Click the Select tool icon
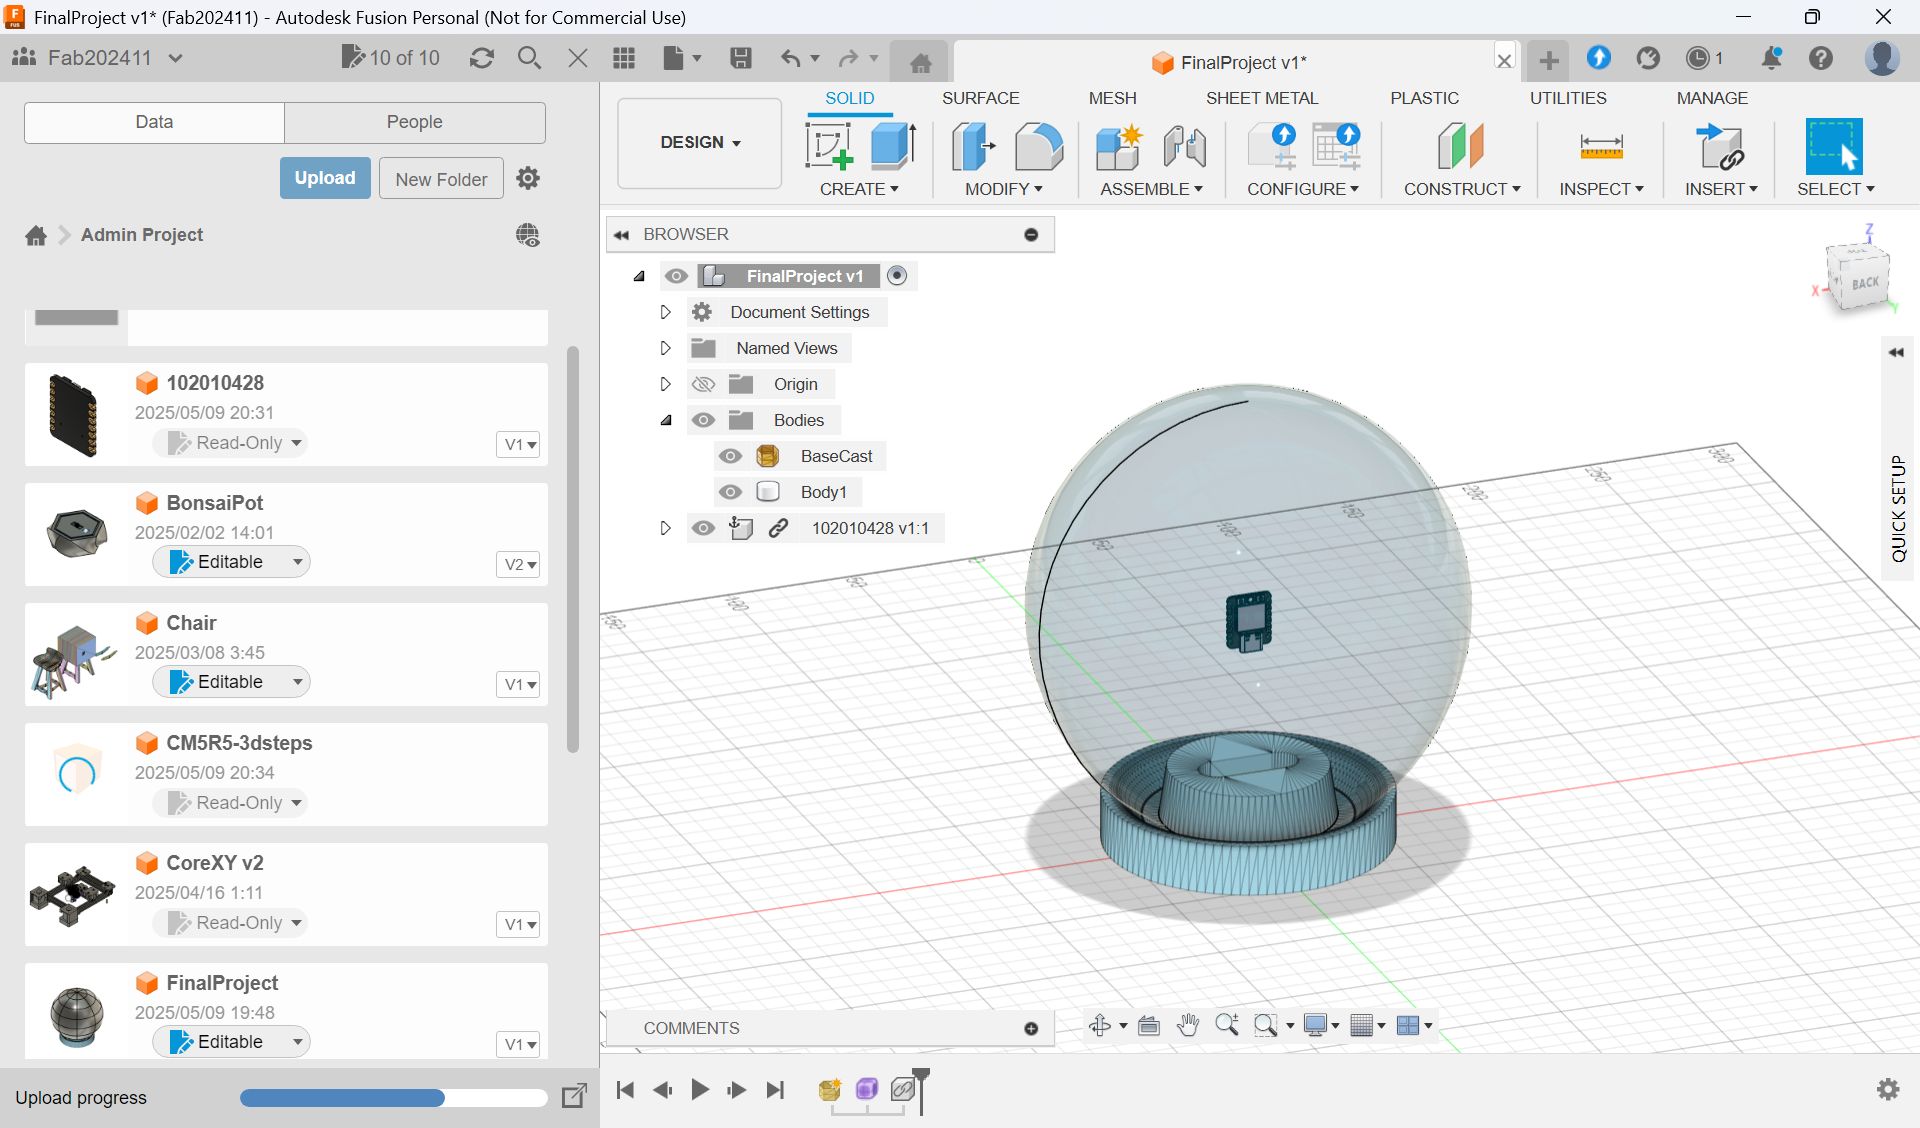The image size is (1920, 1128). (1834, 146)
